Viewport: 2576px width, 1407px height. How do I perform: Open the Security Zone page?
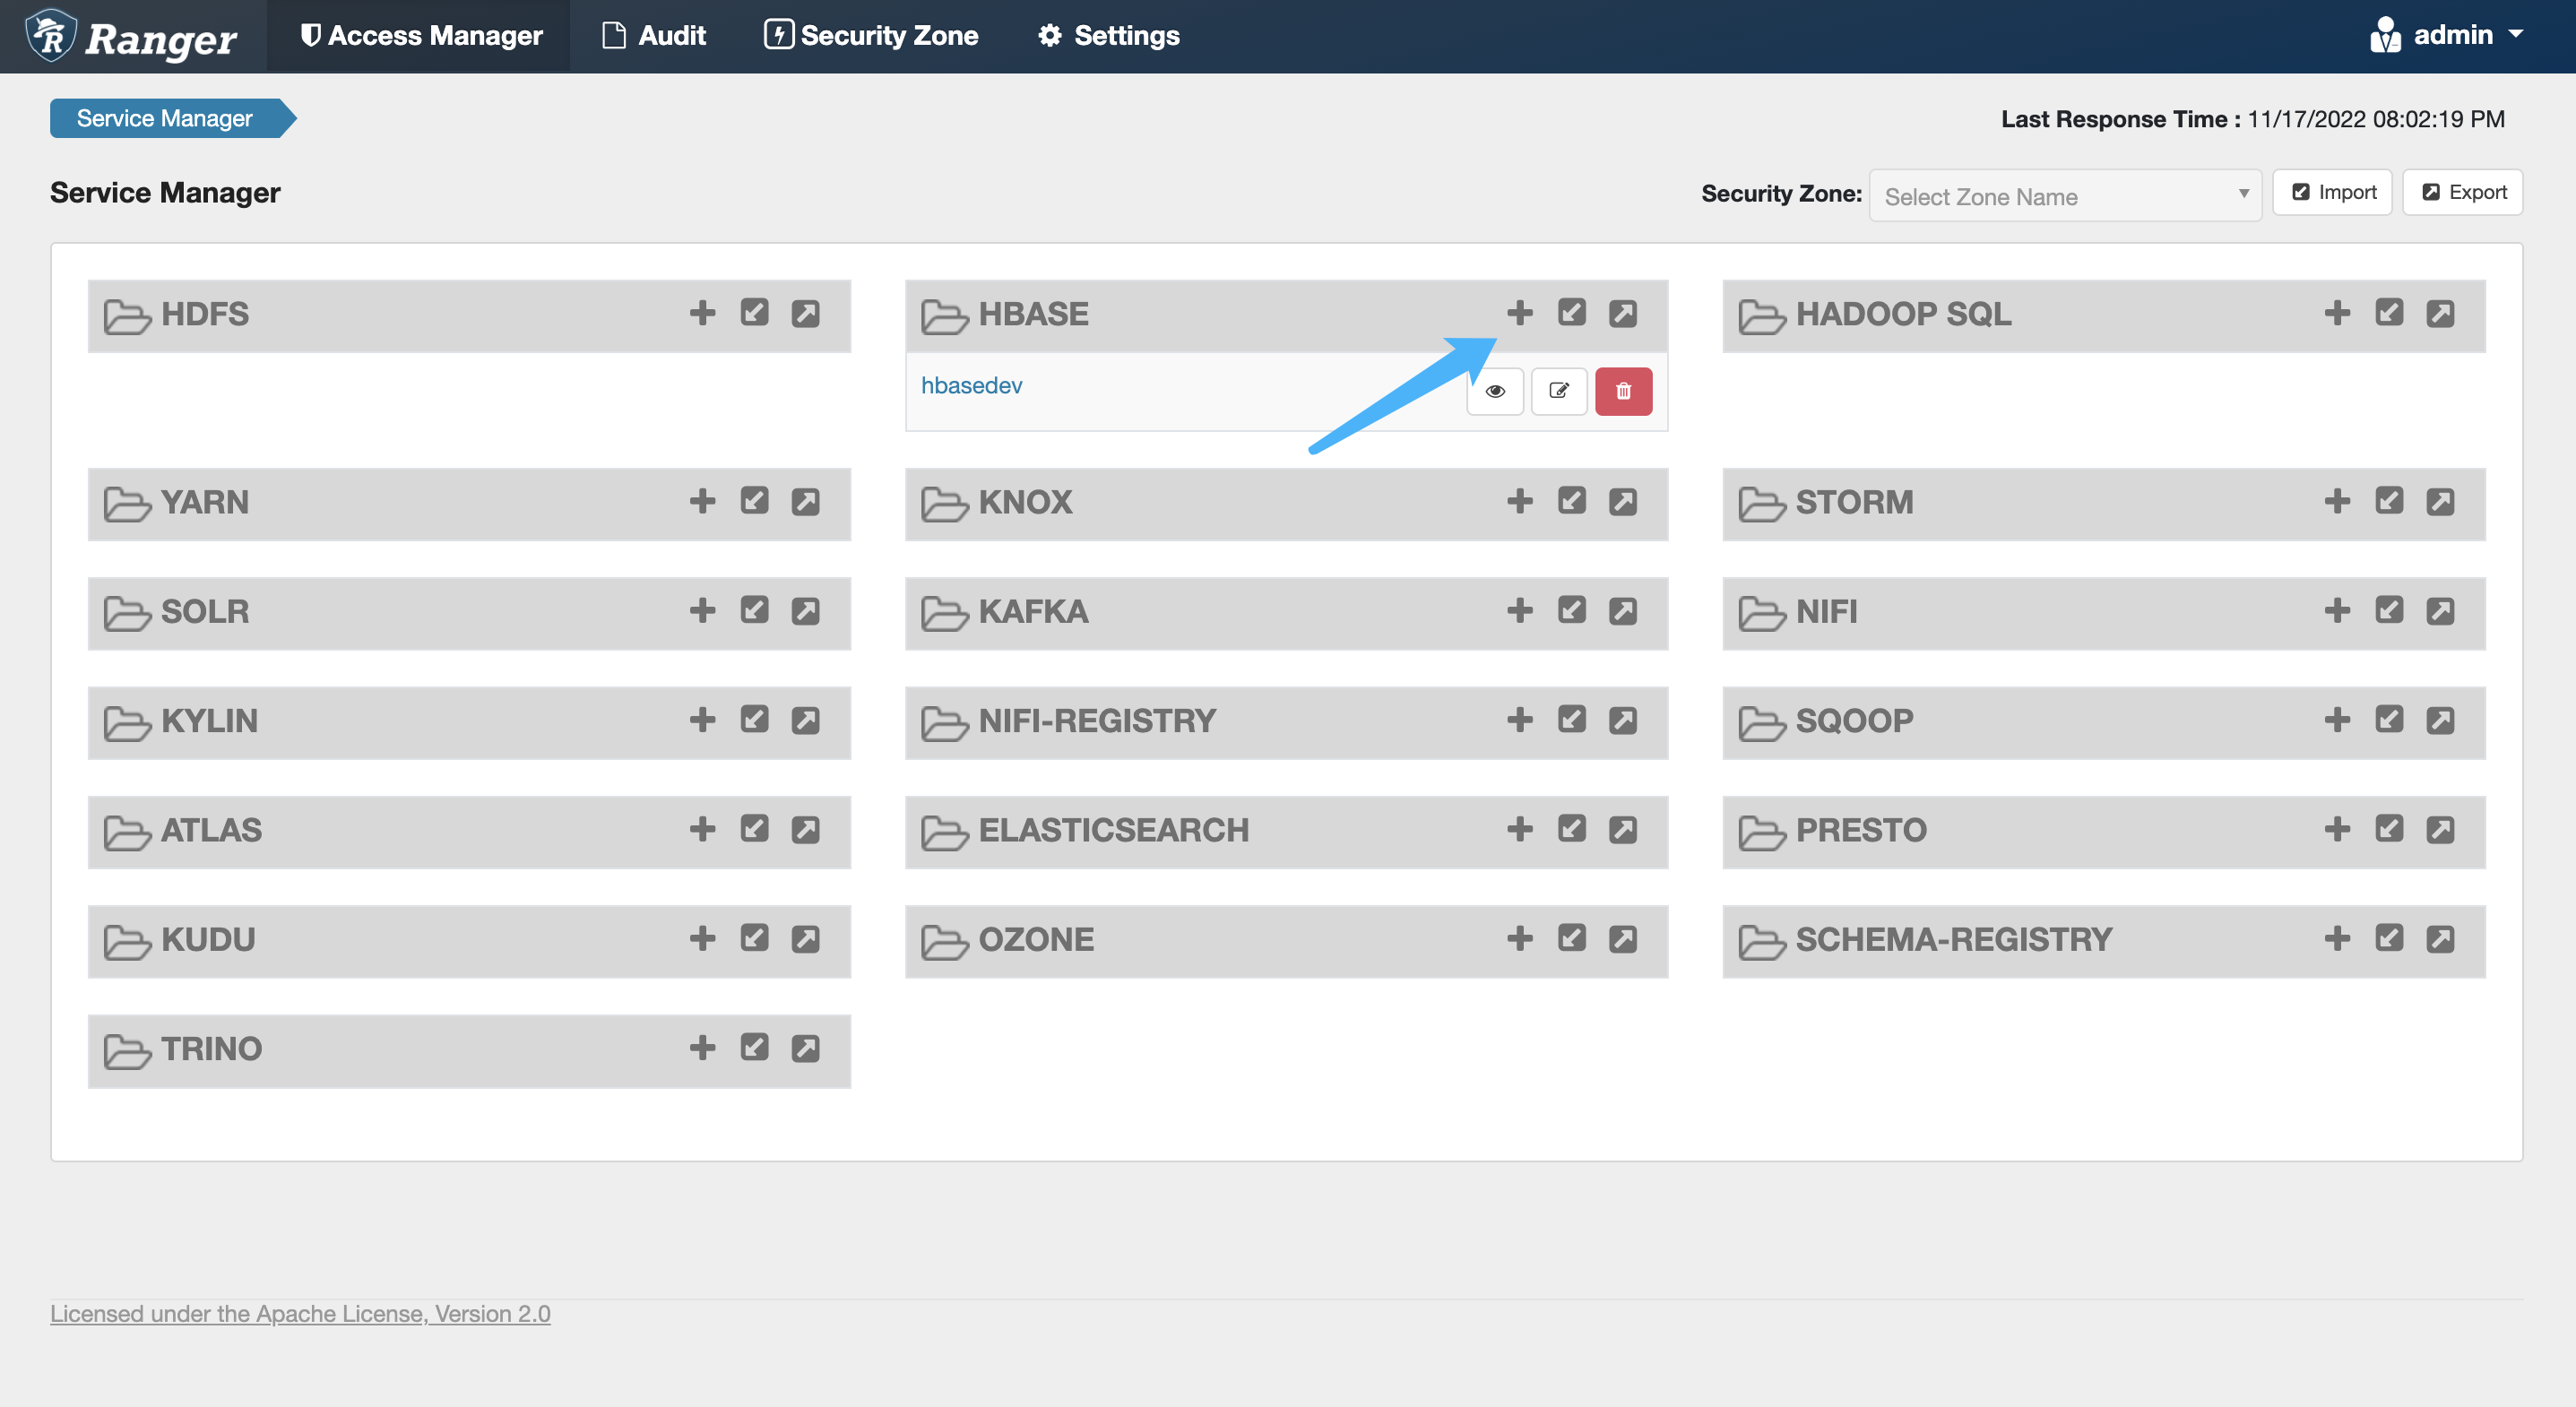click(x=871, y=35)
